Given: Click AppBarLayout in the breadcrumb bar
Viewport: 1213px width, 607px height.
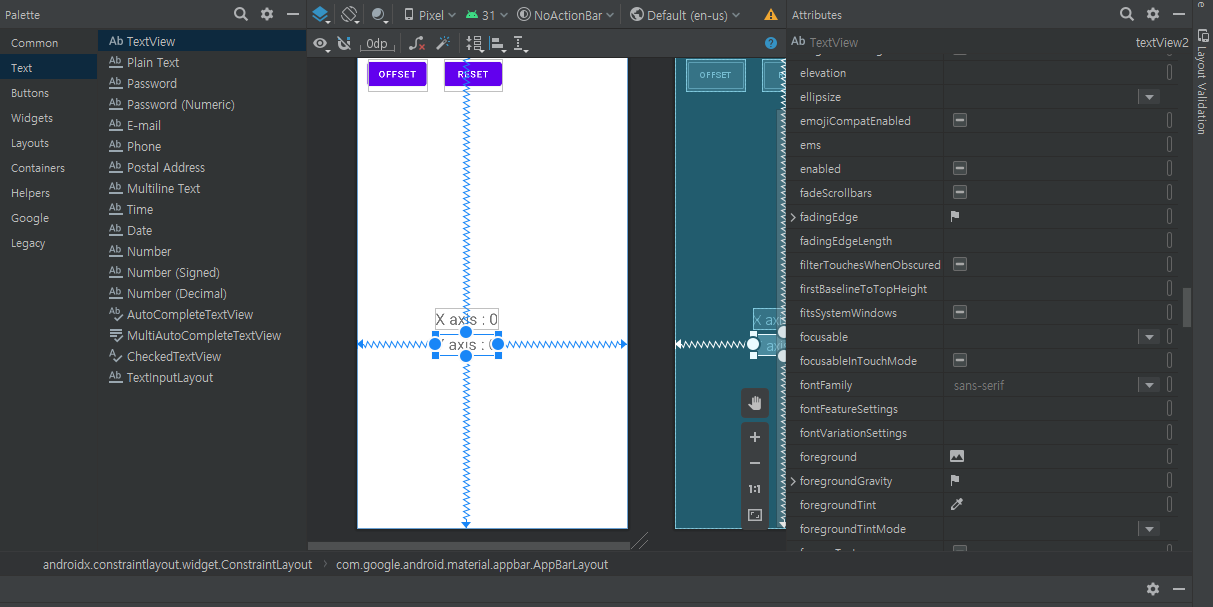Looking at the screenshot, I should [x=472, y=565].
